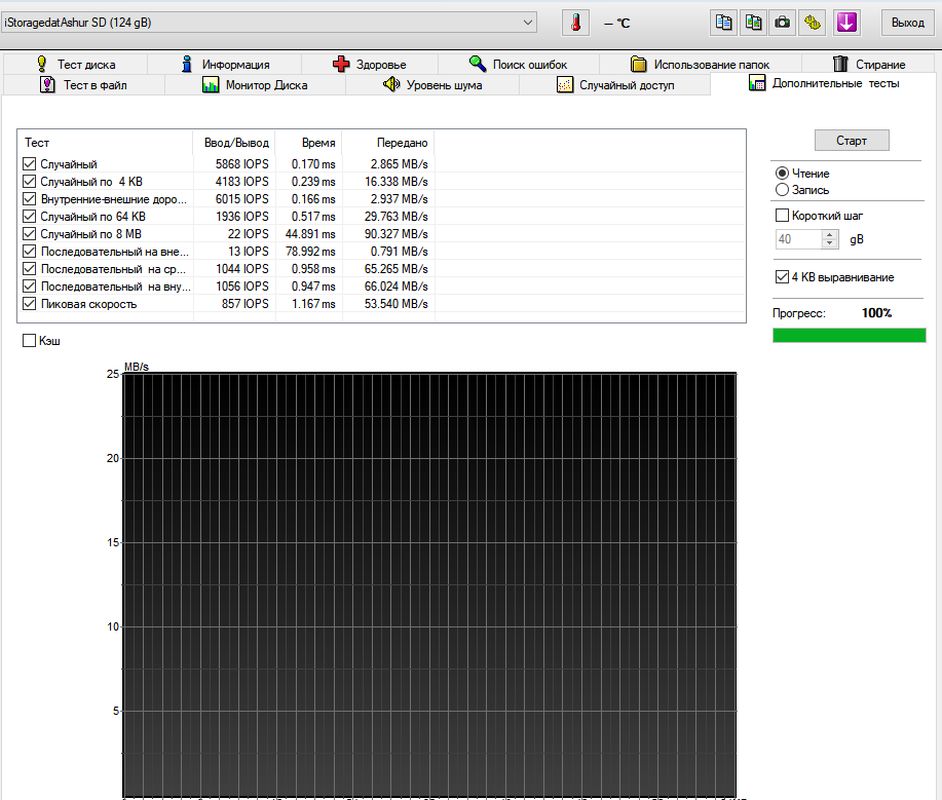Click the purple down-arrow icon
This screenshot has width=942, height=800.
(847, 22)
